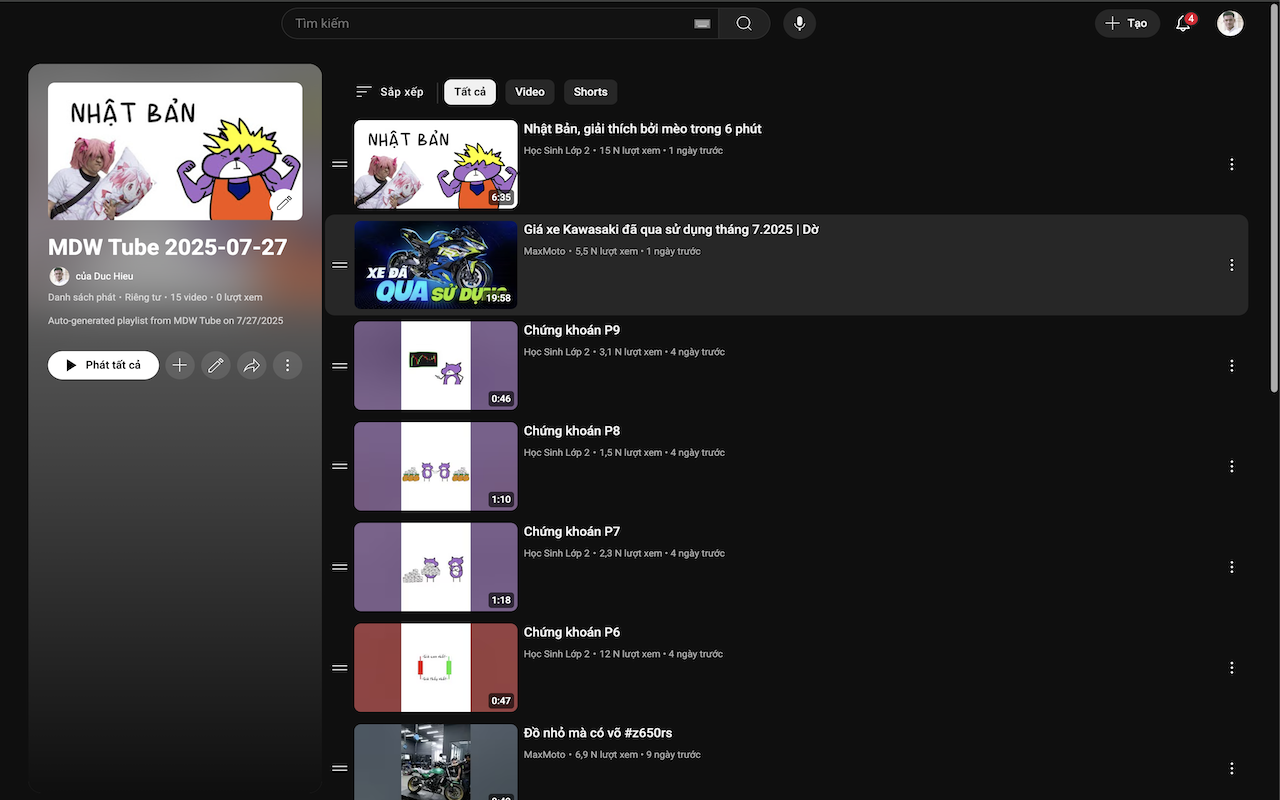Click Học Sinh Lớp 2 under Chứng khoán P6
This screenshot has width=1280, height=800.
click(556, 654)
